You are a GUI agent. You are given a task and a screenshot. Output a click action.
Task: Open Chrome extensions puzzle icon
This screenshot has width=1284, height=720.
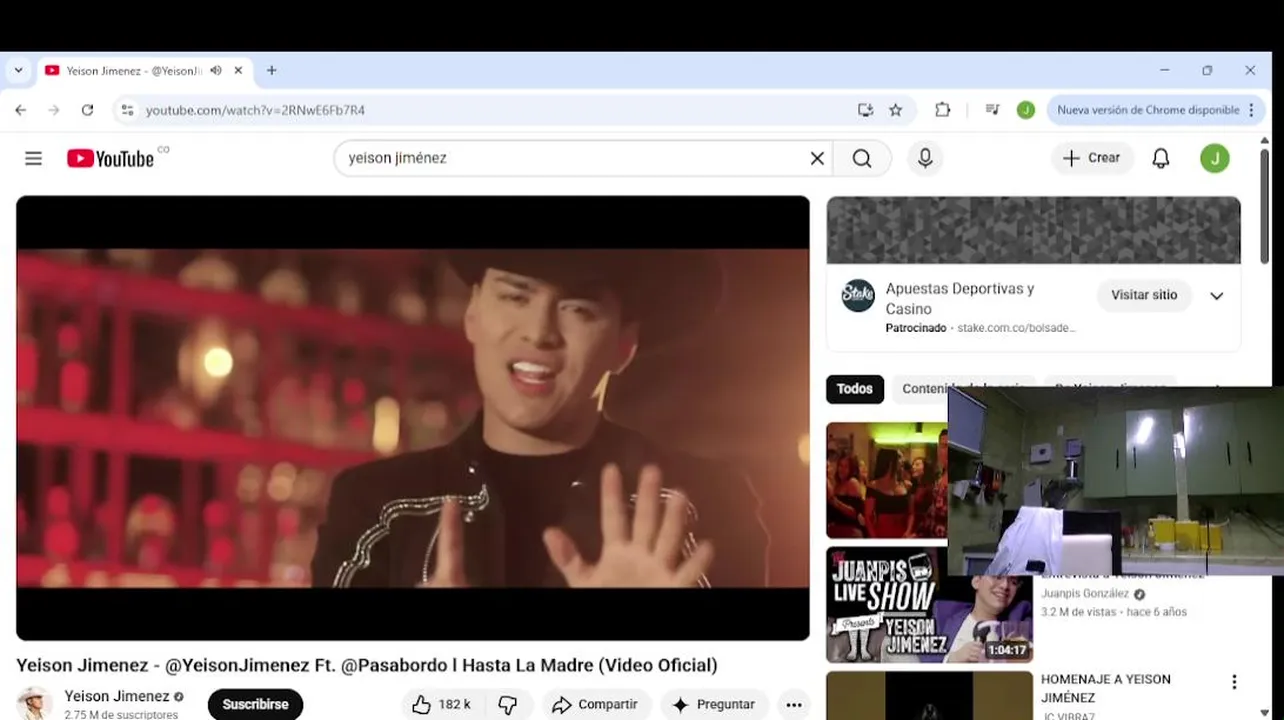[x=942, y=110]
